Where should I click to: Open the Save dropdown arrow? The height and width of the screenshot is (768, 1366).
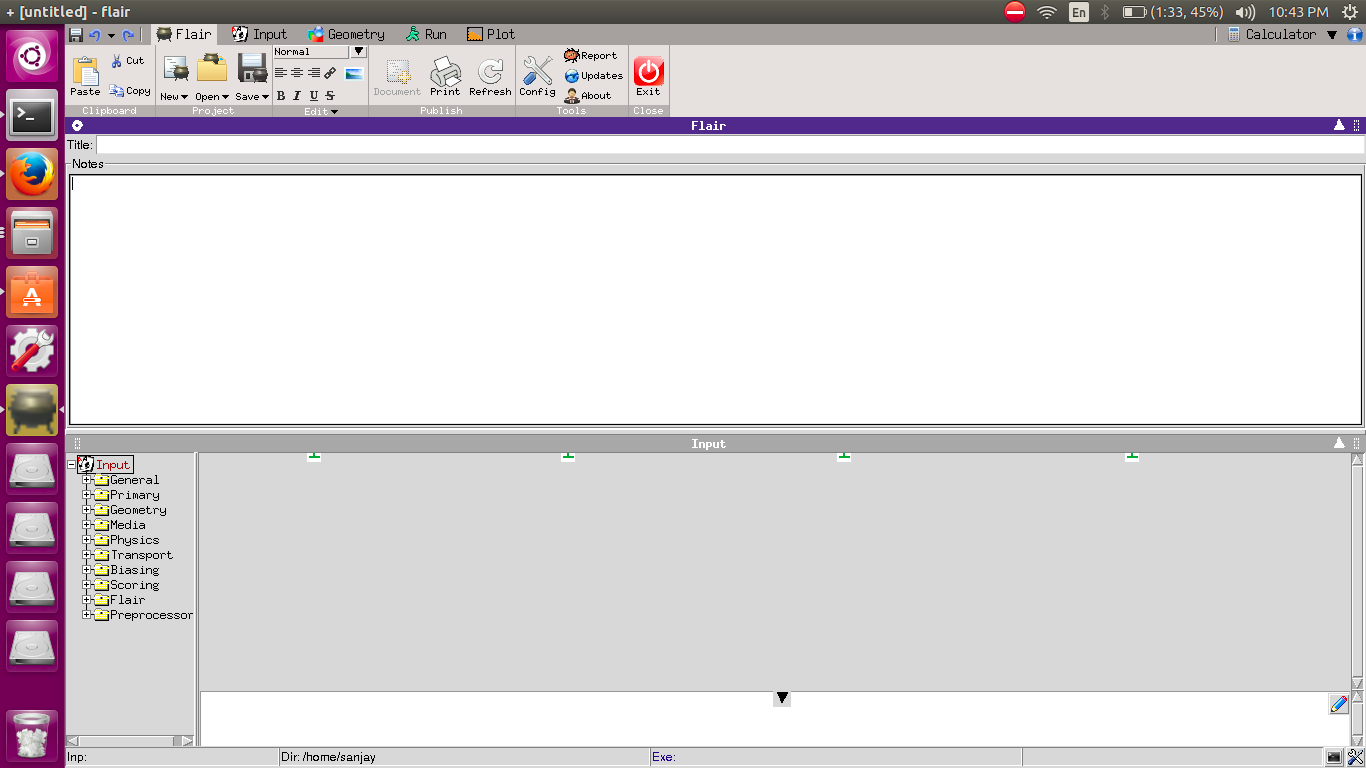click(x=265, y=97)
